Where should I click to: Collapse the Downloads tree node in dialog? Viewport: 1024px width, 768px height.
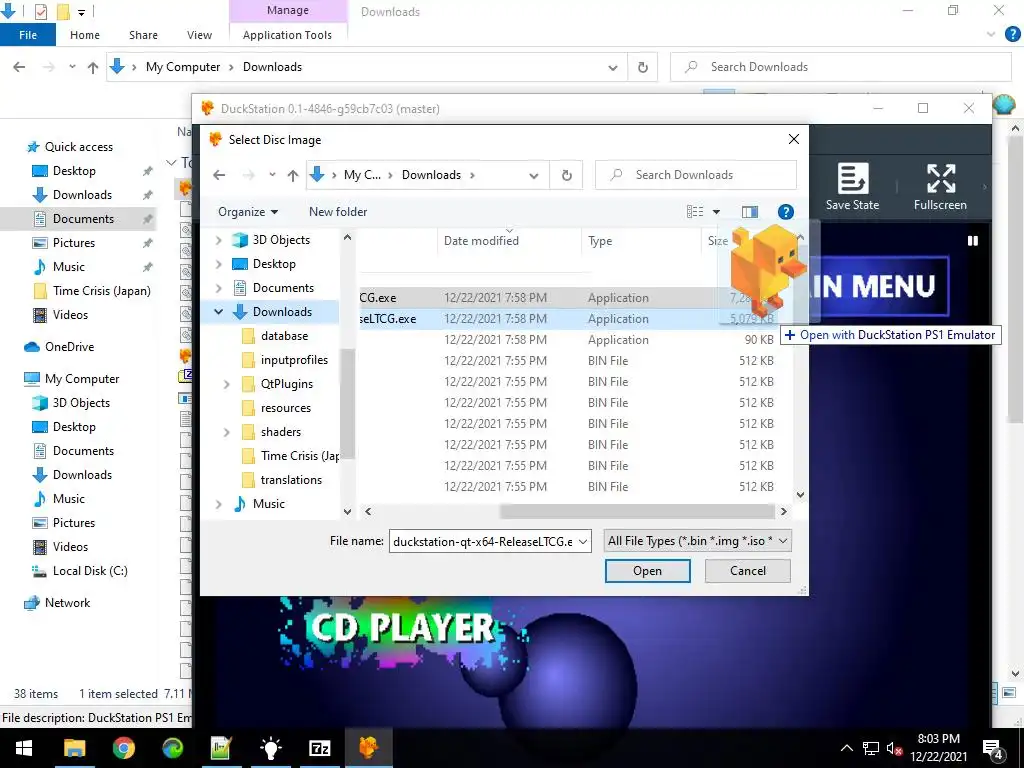click(219, 312)
